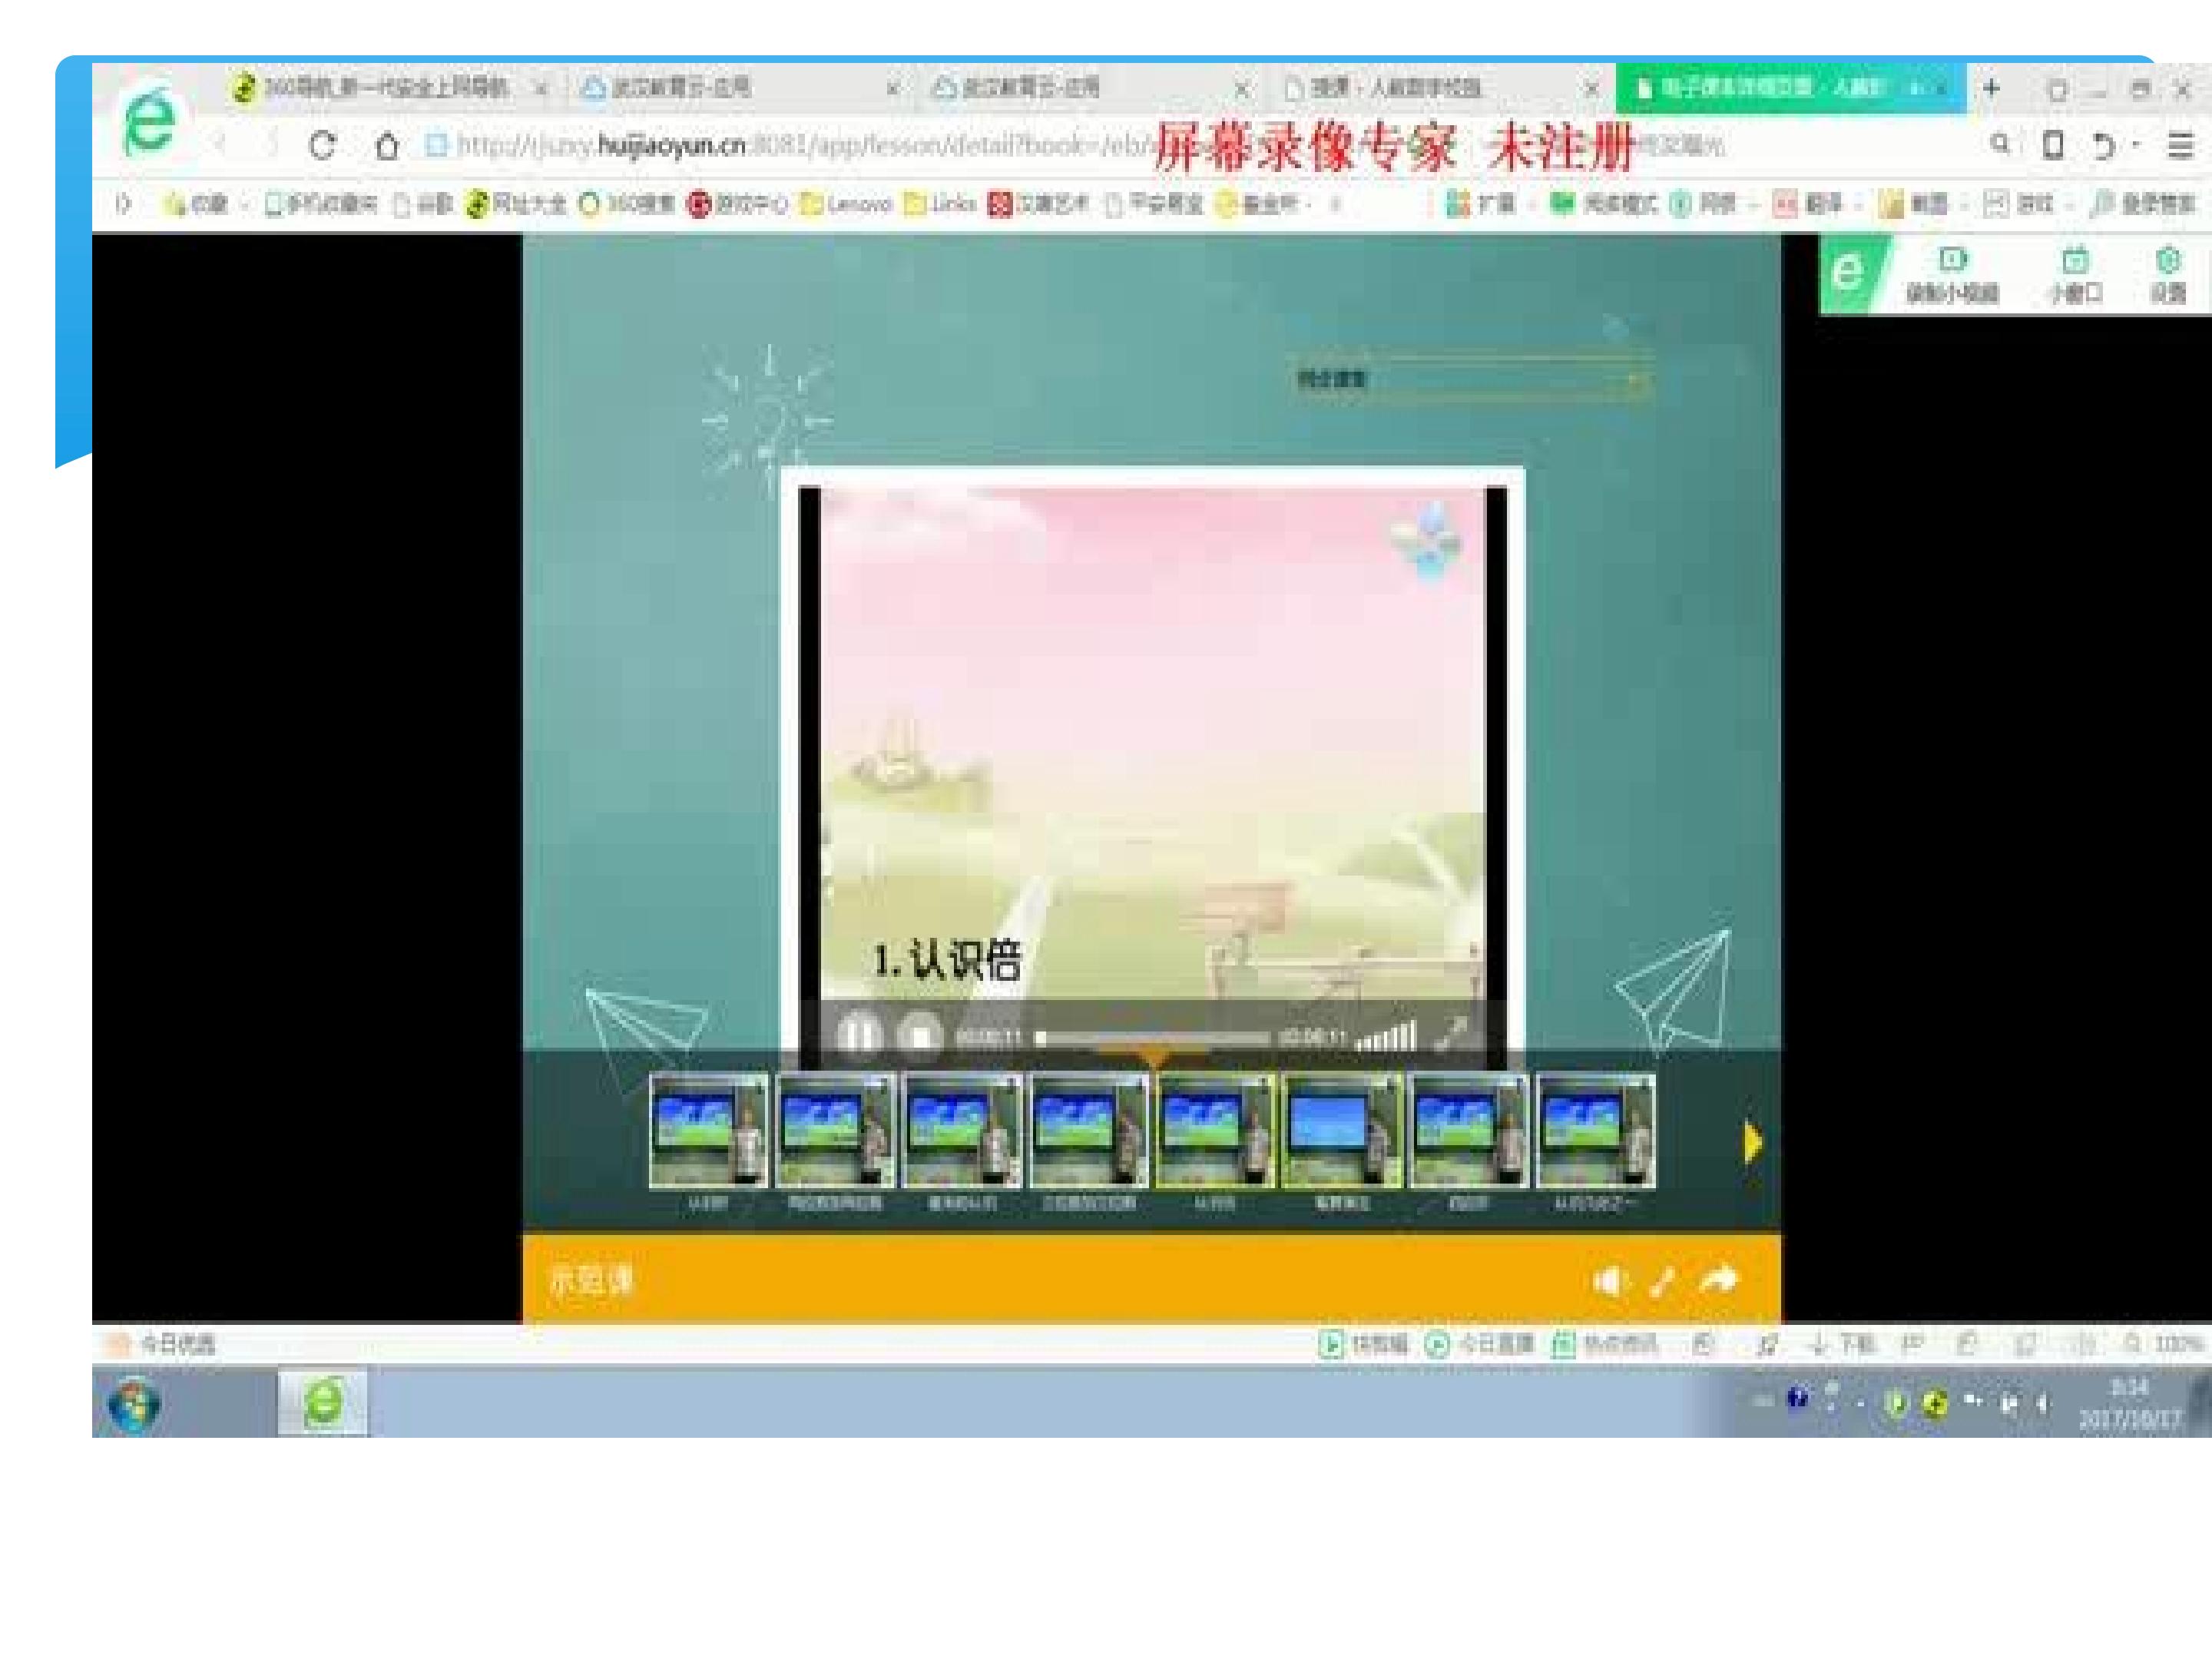Viewport: 2212px width, 1659px height.
Task: Click the share arrow on orange bar
Action: click(1720, 1280)
